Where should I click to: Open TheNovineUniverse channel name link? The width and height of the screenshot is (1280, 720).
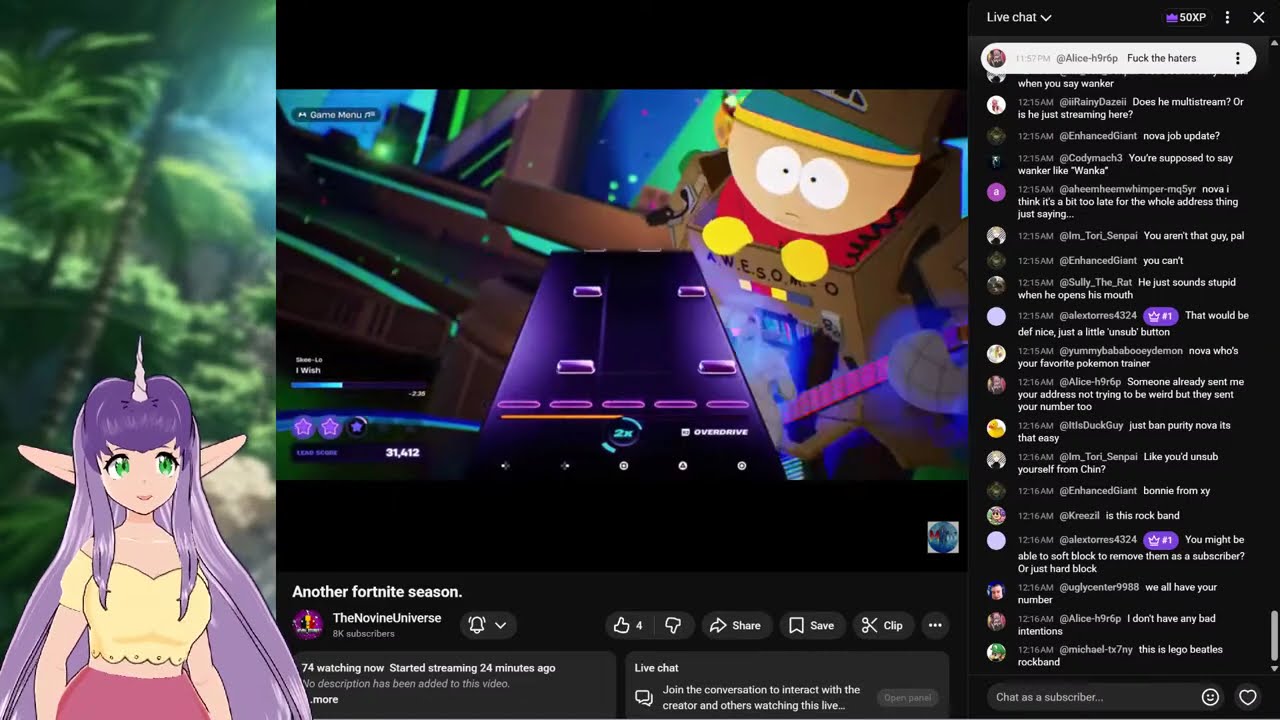386,618
